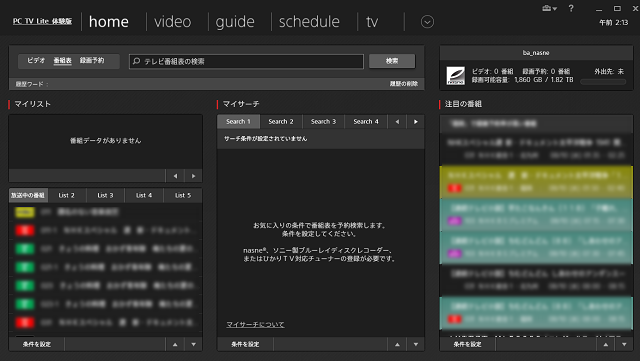Screen dimensions: 640x361
Task: Click the ba_nasne device header
Action: (536, 53)
